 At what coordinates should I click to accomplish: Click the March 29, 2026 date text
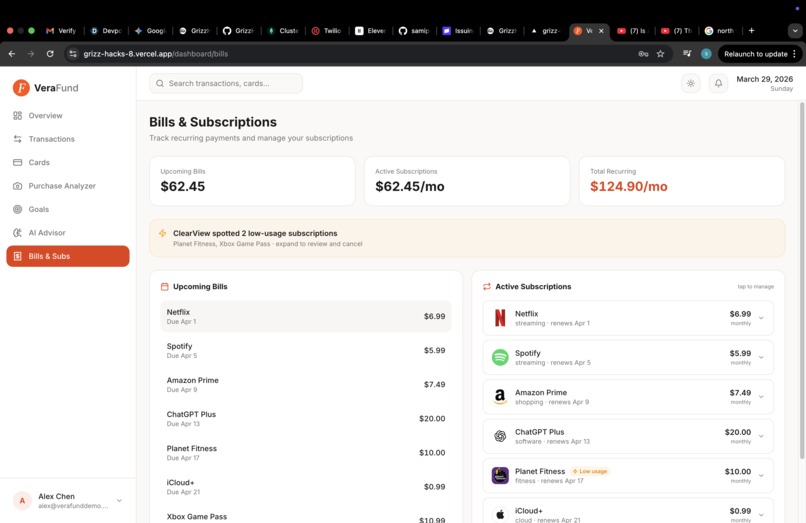point(764,79)
